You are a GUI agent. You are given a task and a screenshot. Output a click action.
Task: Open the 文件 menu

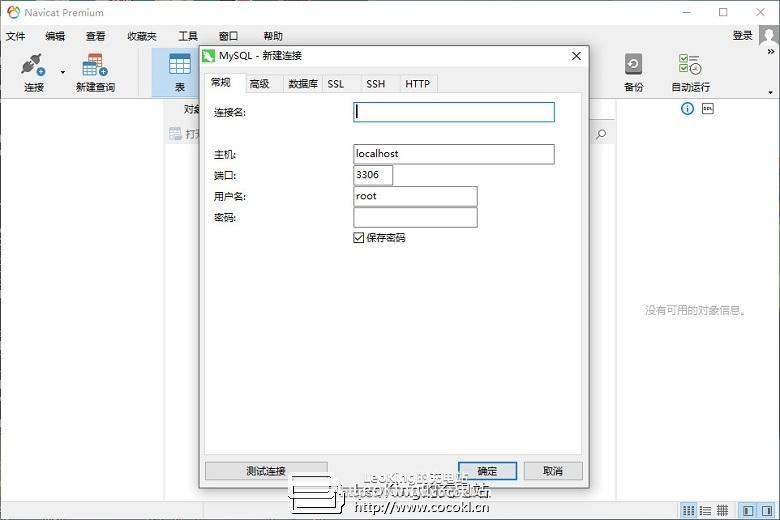click(15, 36)
